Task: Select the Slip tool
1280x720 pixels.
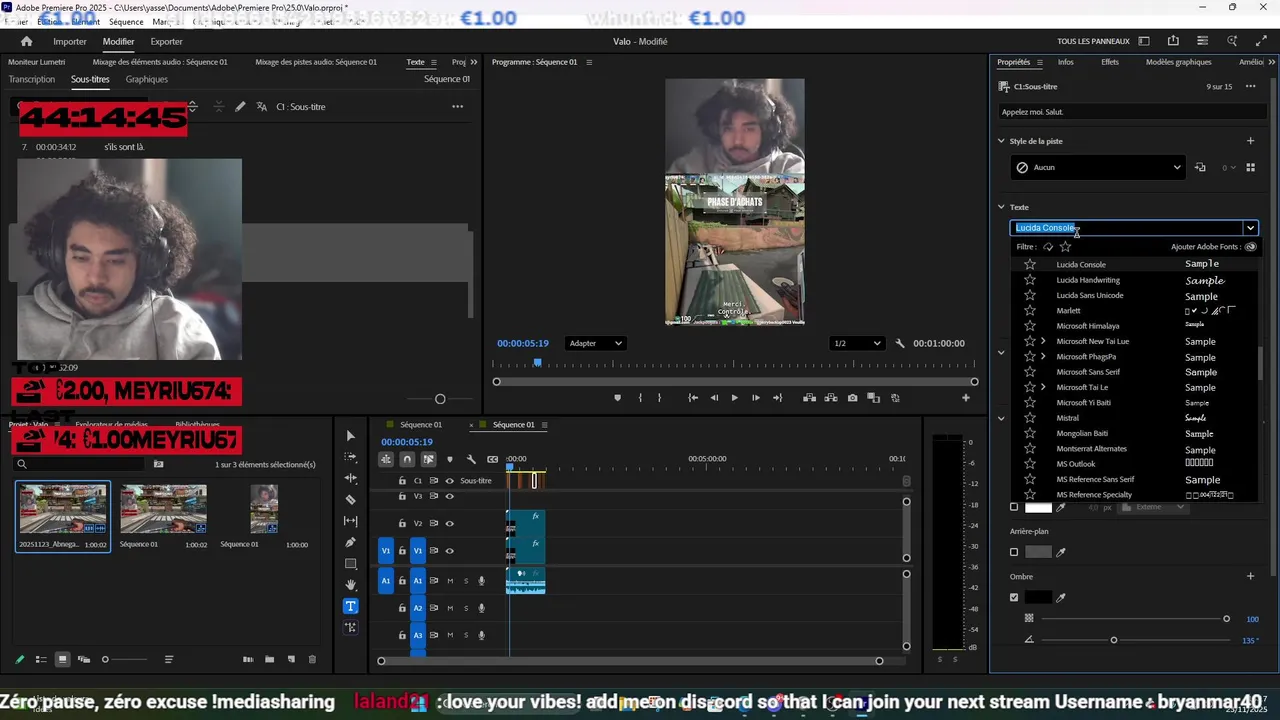Action: tap(350, 521)
